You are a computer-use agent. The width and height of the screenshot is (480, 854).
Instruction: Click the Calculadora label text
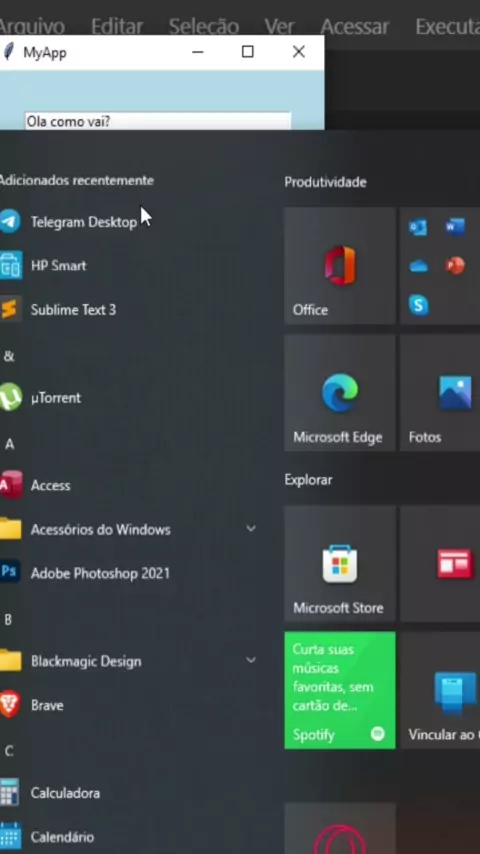tap(65, 793)
